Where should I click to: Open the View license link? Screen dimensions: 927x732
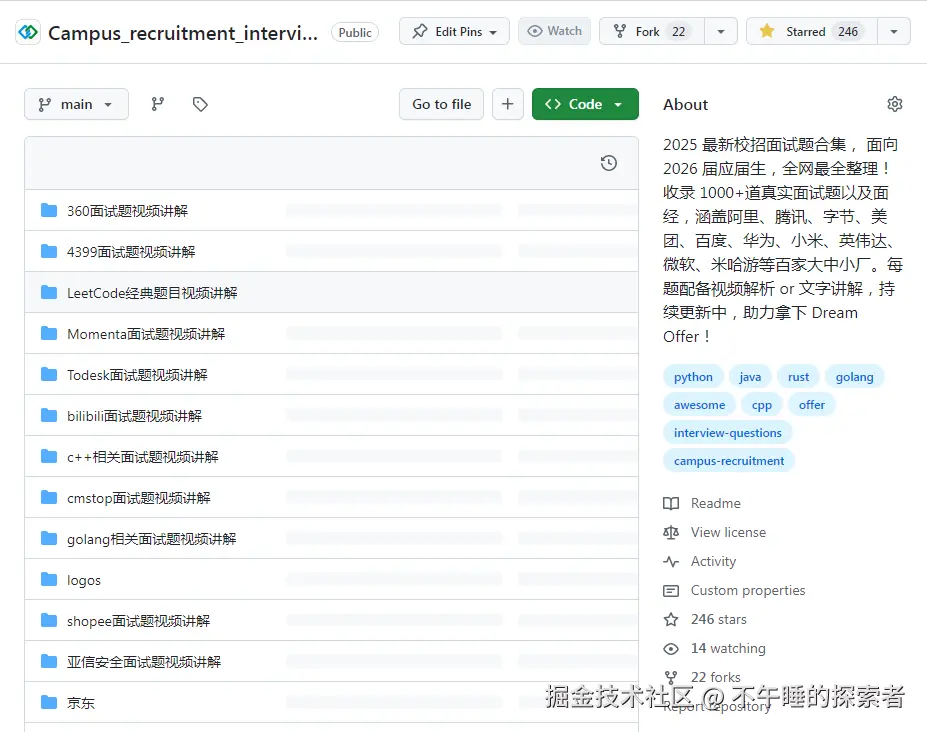(x=727, y=532)
